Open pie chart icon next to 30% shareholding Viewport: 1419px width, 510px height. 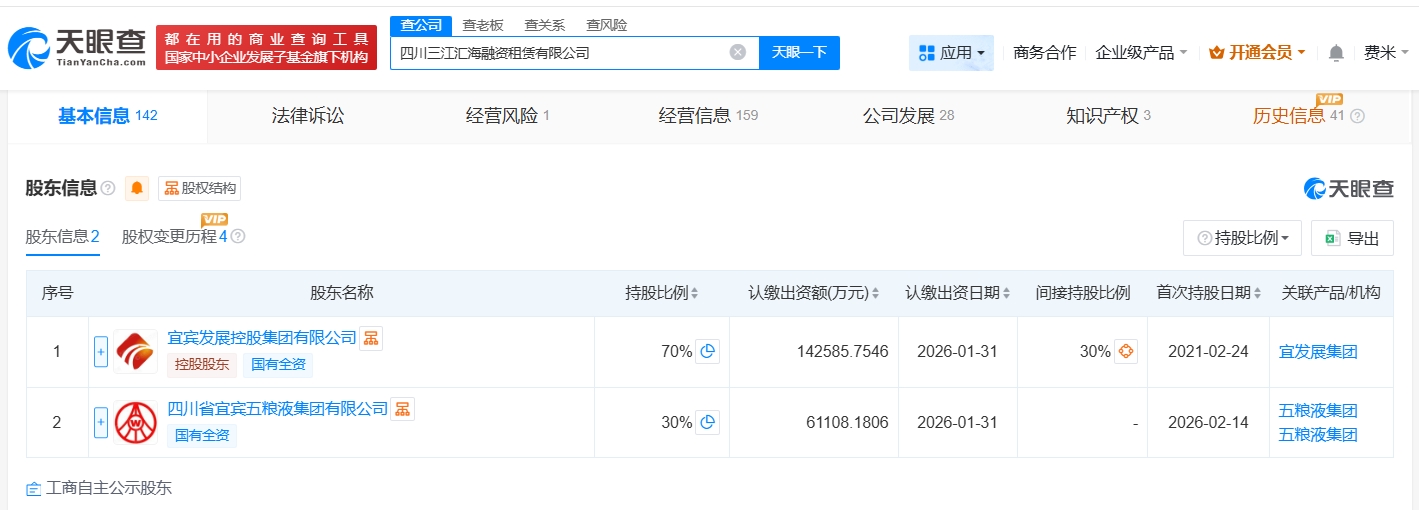pyautogui.click(x=707, y=423)
